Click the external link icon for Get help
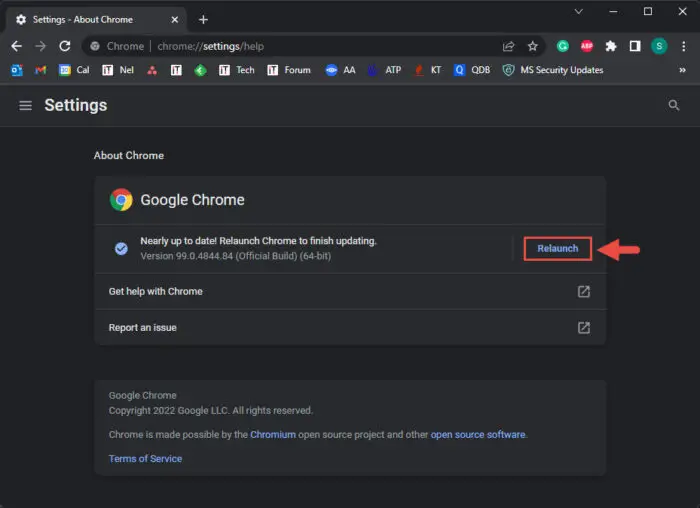Screen dimensions: 700x508 coord(583,291)
